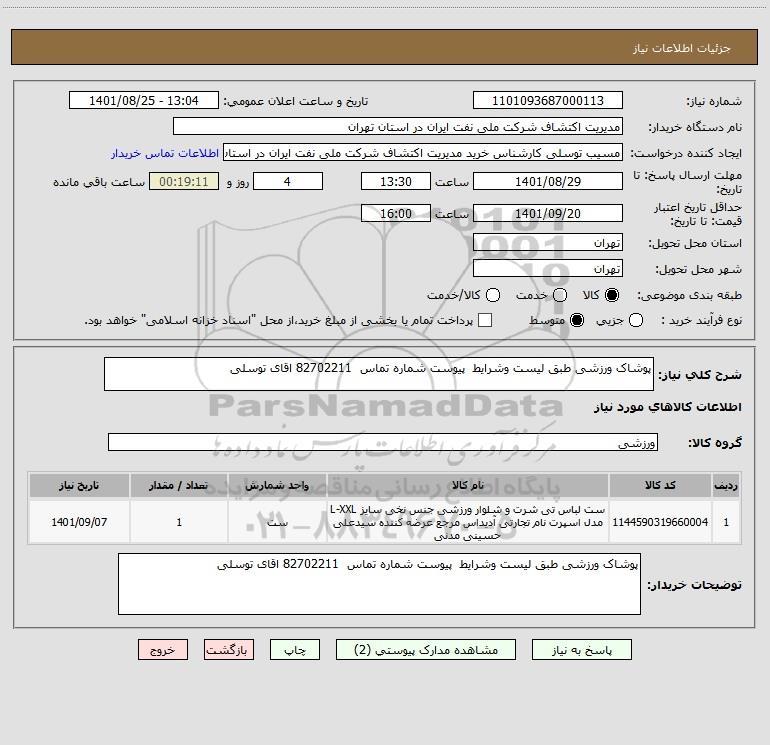Click the پاسخ به نیاز button
This screenshot has height=745, width=770.
pyautogui.click(x=581, y=650)
